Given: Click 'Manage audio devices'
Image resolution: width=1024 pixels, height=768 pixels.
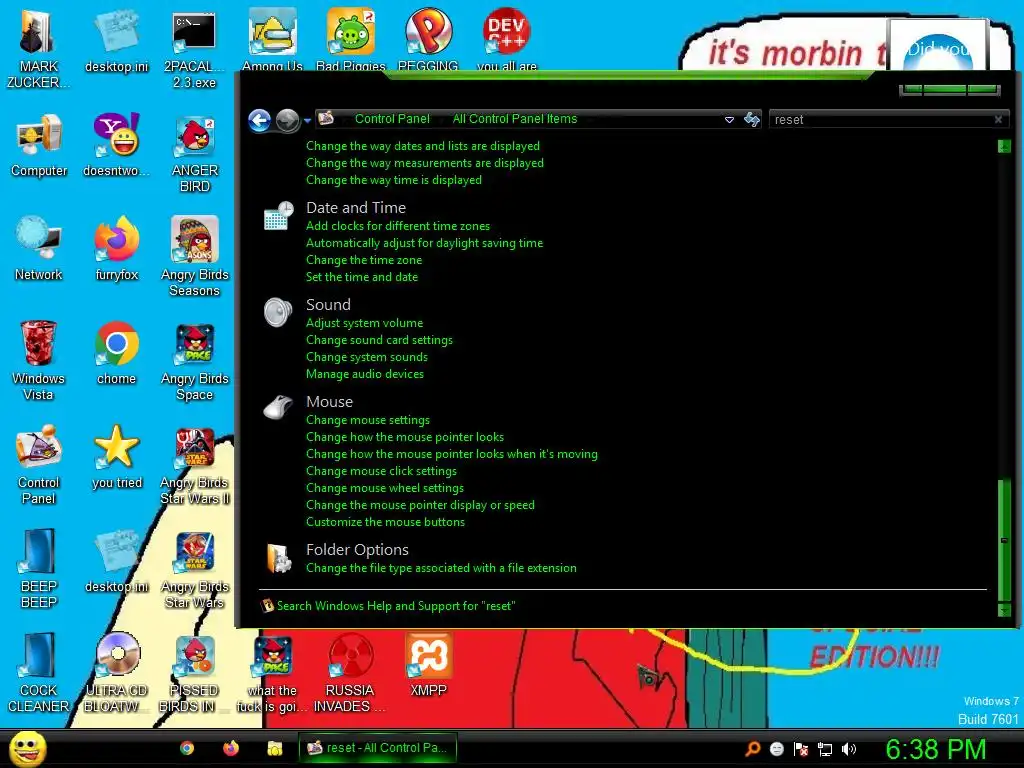Looking at the screenshot, I should tap(365, 374).
